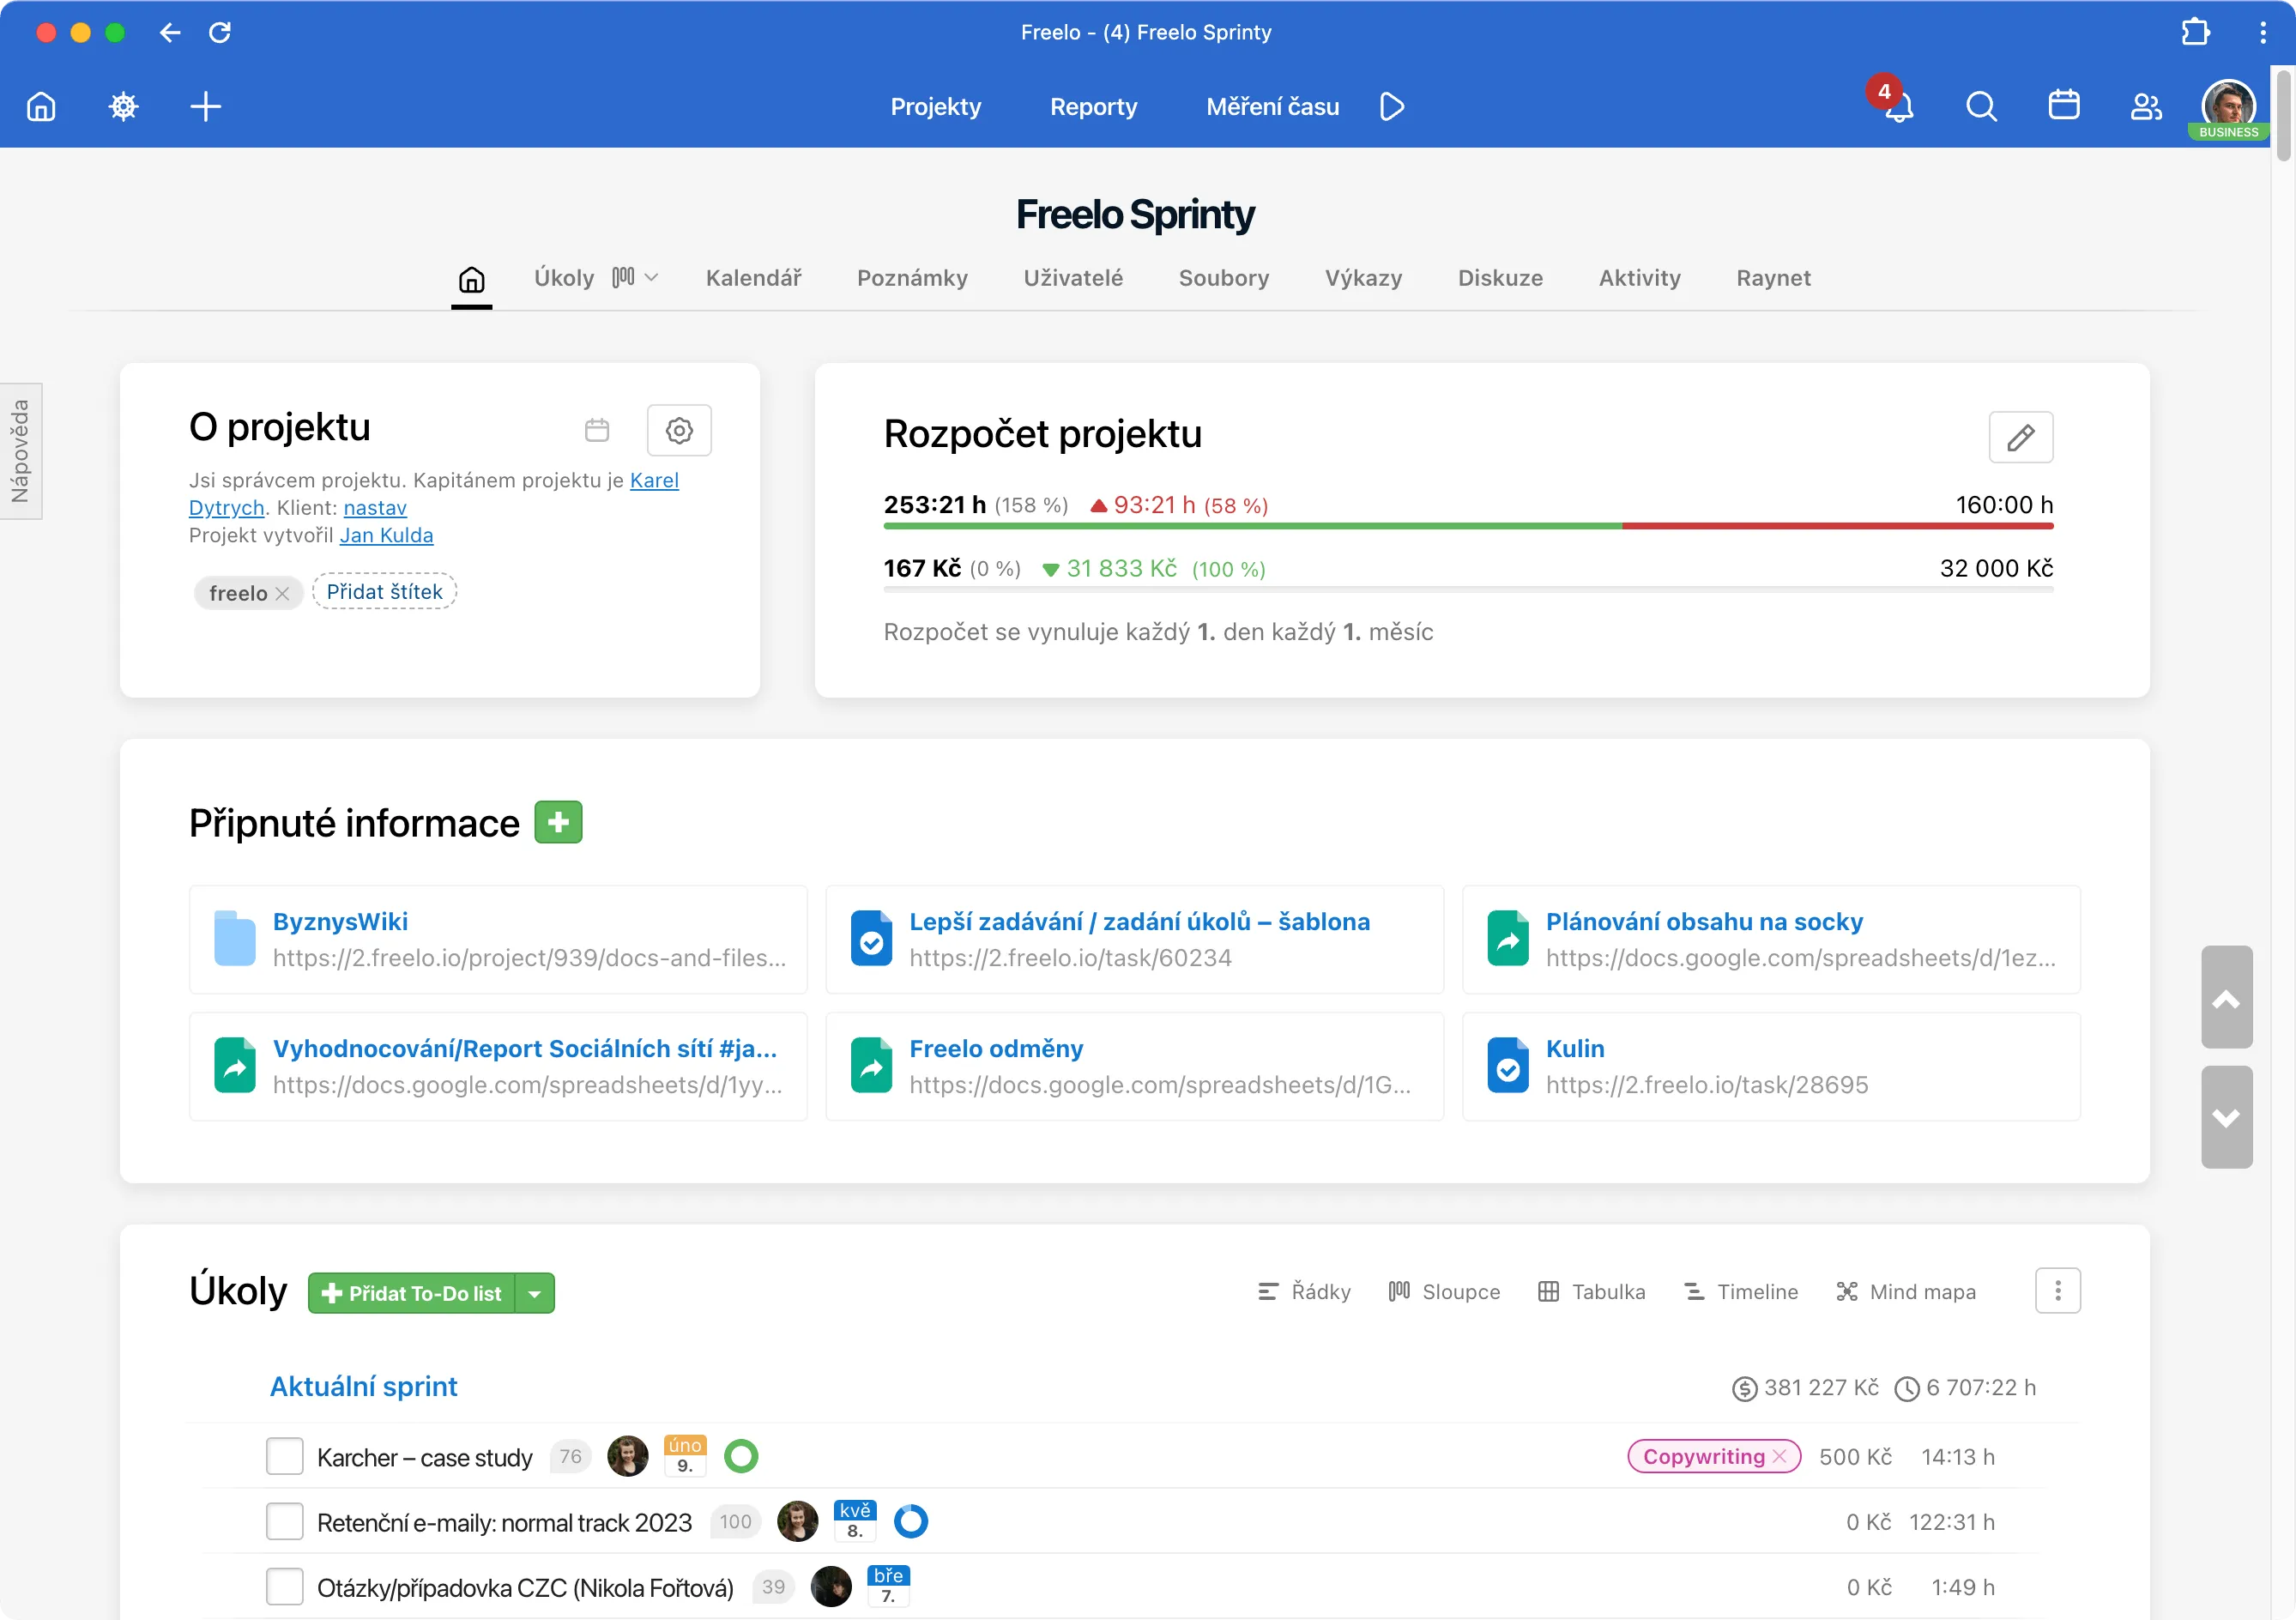Switch to the Diskuze tab
This screenshot has height=1620, width=2296.
pyautogui.click(x=1500, y=278)
